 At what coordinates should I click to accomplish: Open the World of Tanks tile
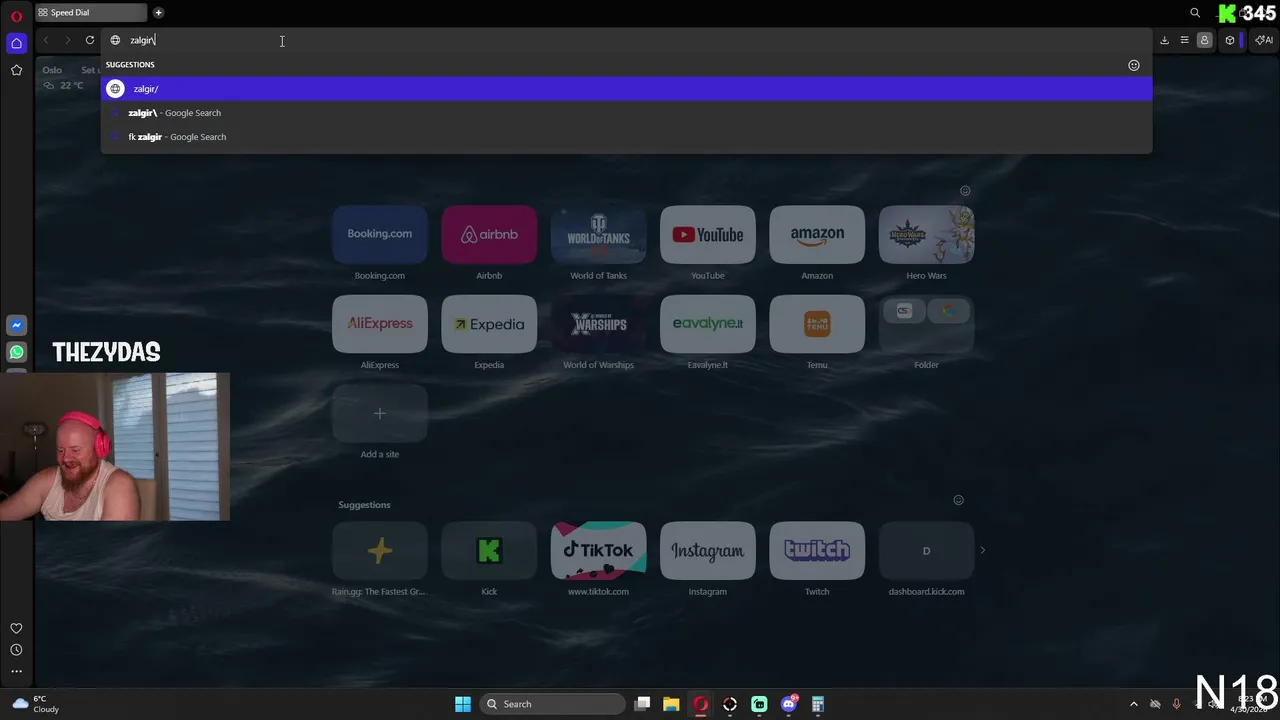click(x=598, y=234)
